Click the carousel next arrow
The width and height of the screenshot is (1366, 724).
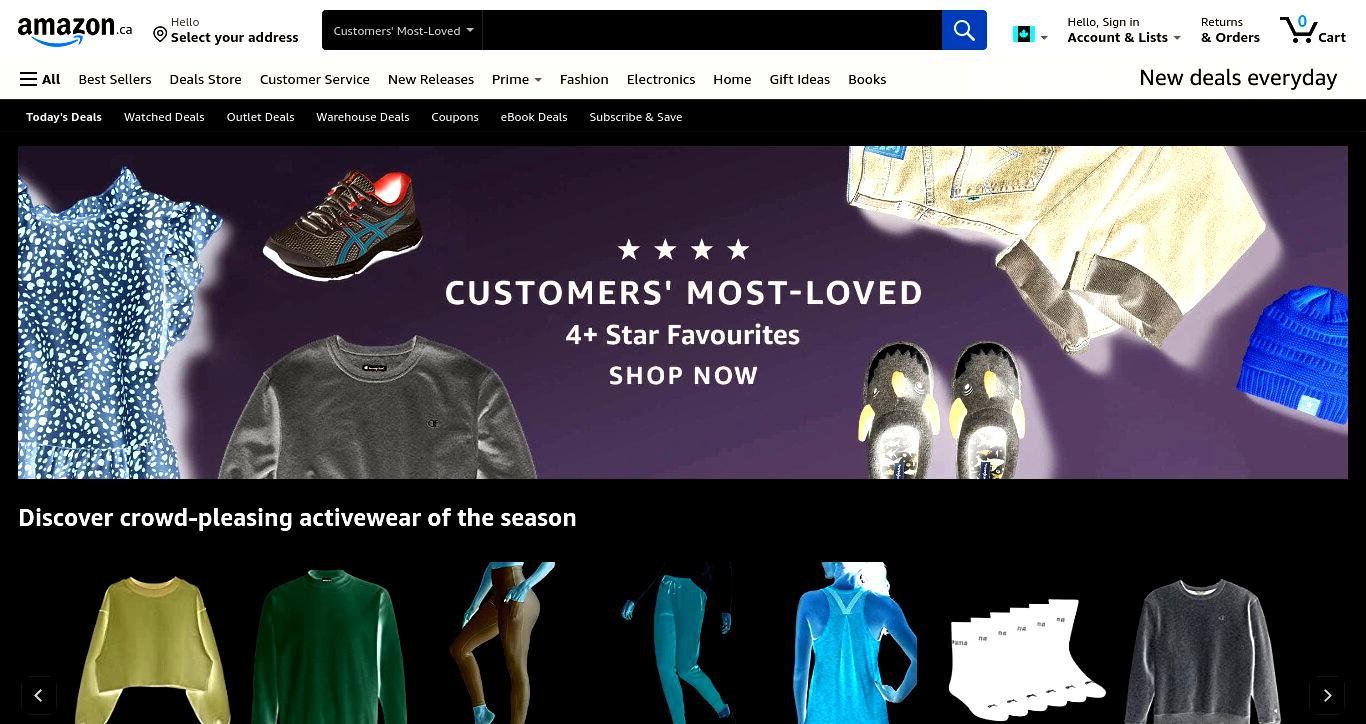click(x=1327, y=695)
